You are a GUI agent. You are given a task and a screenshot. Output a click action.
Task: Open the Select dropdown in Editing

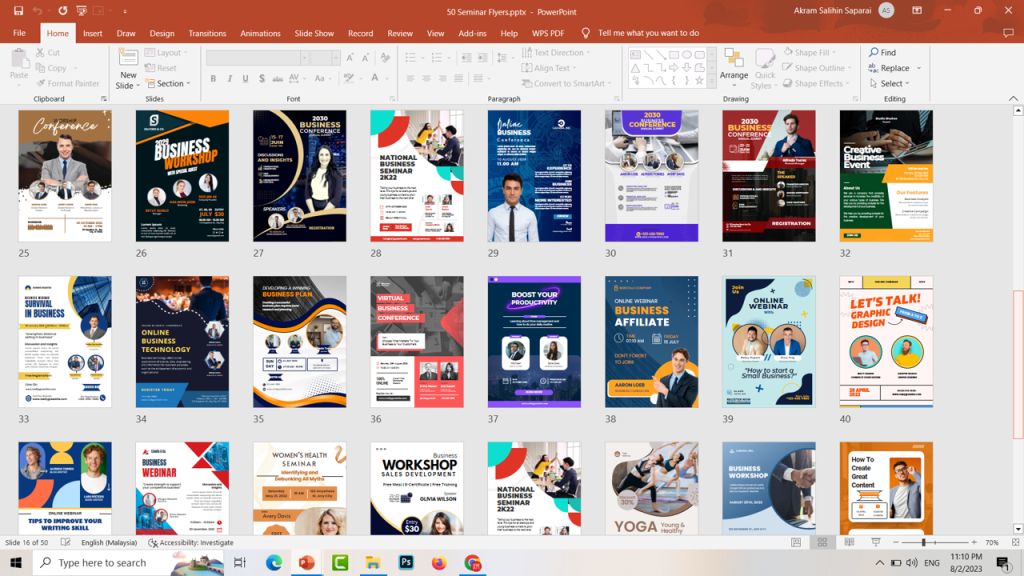point(892,84)
